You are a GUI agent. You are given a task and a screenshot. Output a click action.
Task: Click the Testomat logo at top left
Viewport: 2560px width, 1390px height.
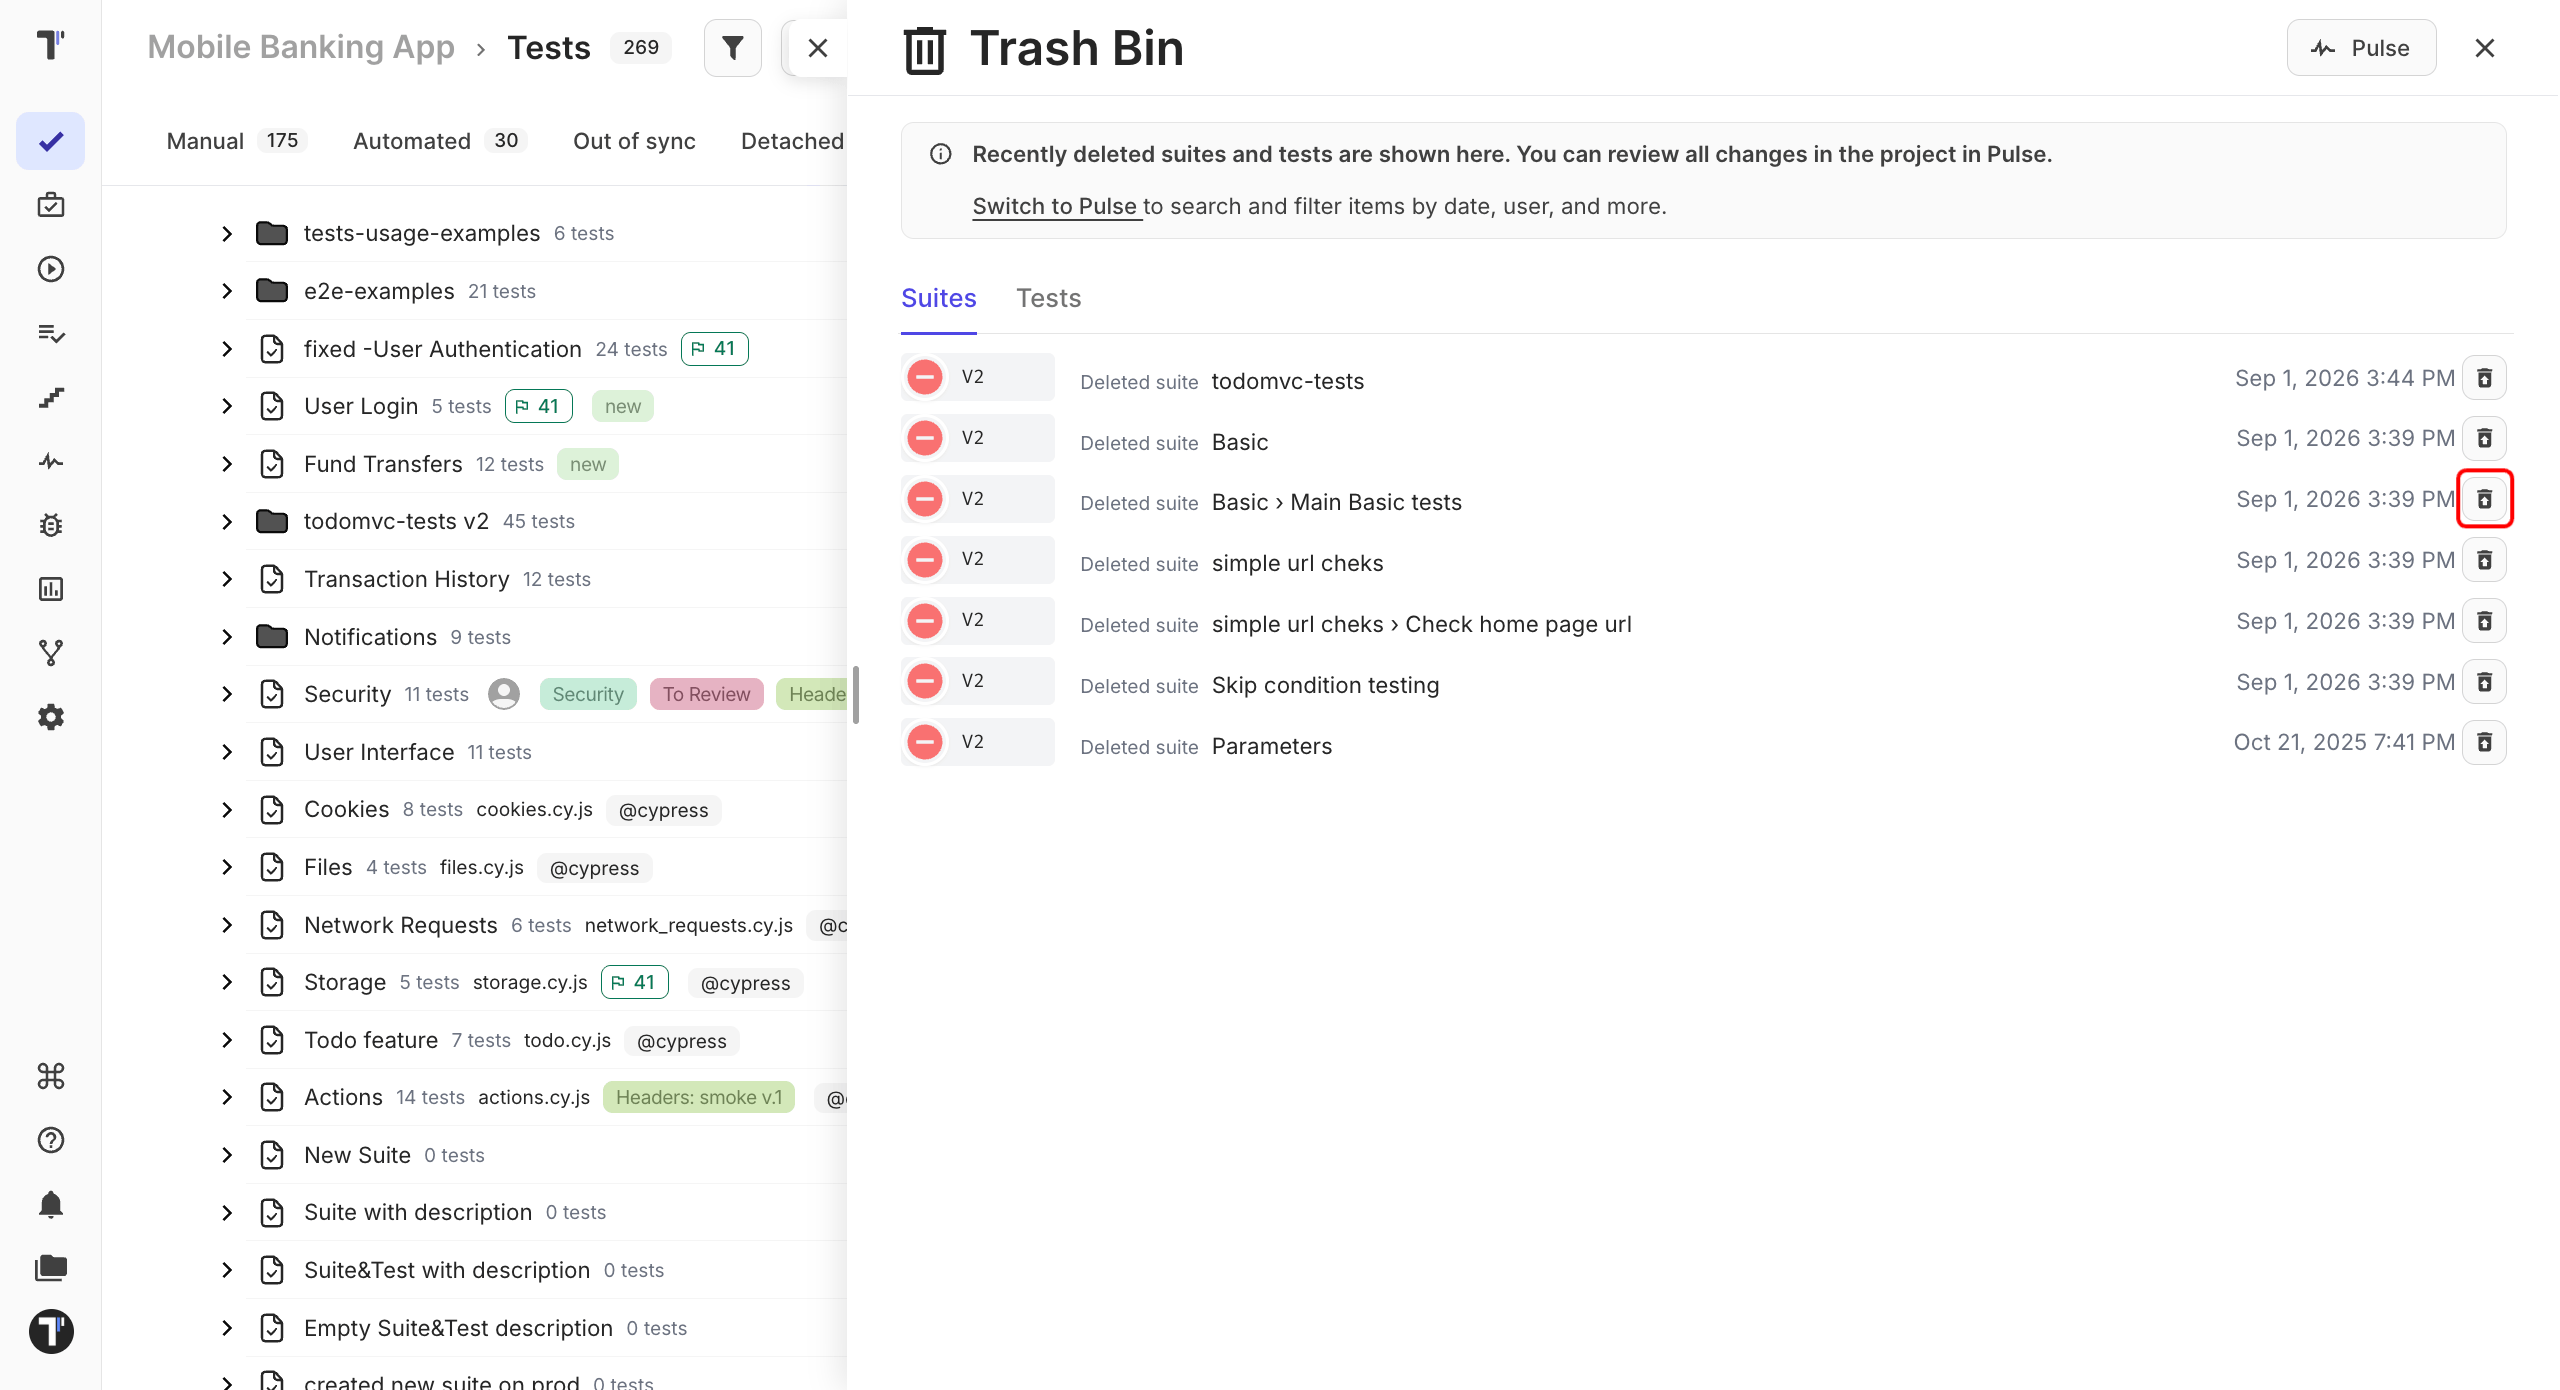(x=51, y=44)
